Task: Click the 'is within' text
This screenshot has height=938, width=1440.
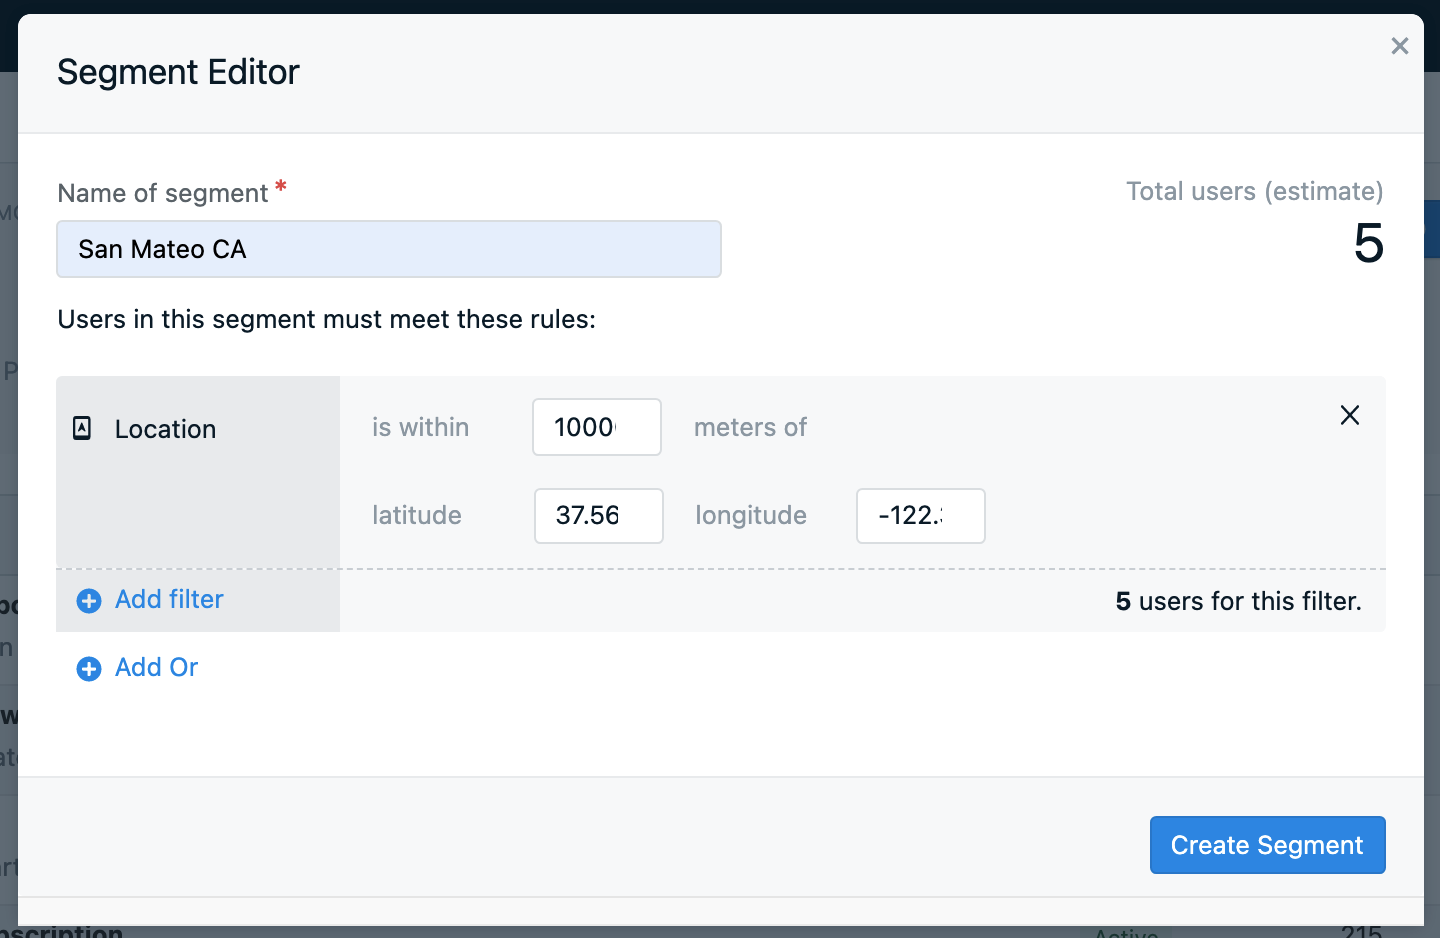Action: [420, 427]
